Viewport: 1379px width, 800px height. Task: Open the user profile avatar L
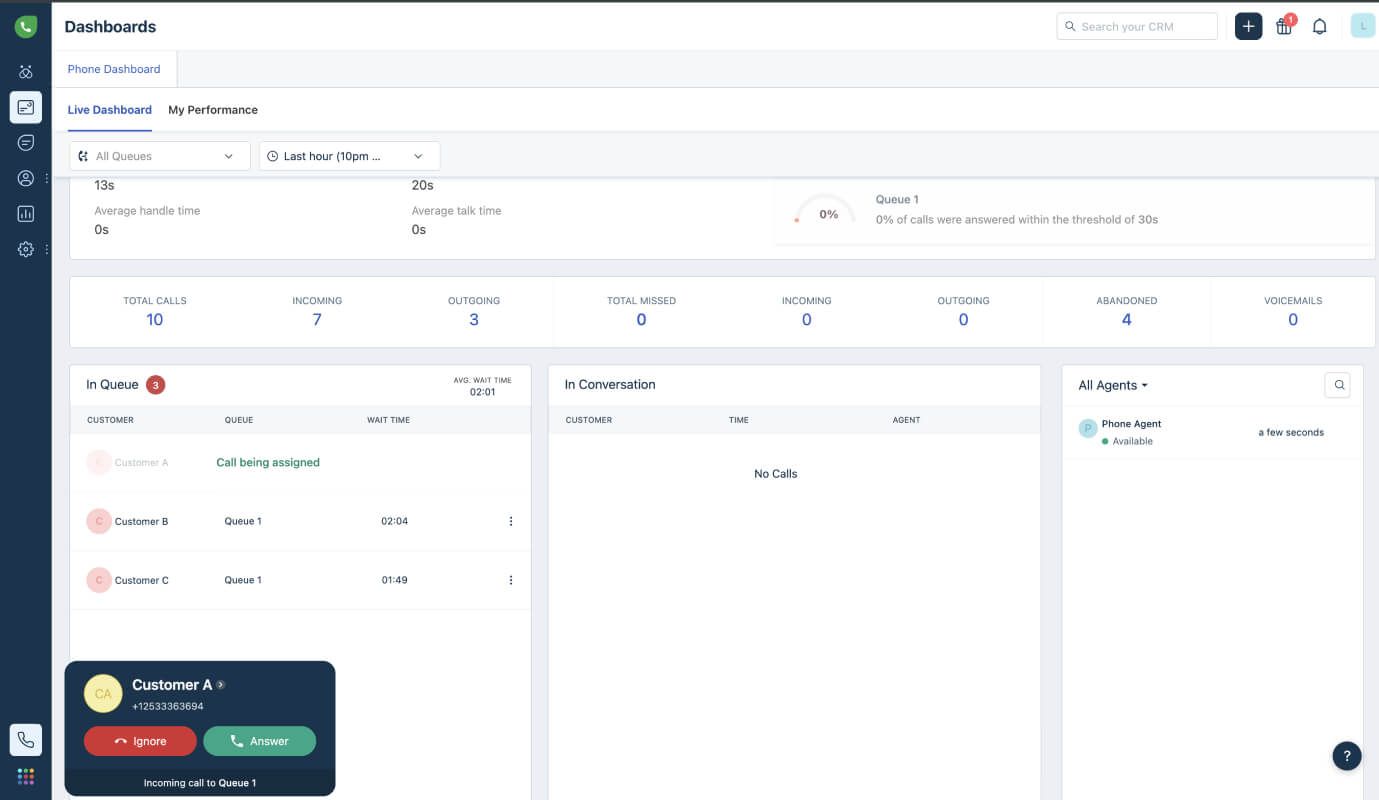[1363, 26]
